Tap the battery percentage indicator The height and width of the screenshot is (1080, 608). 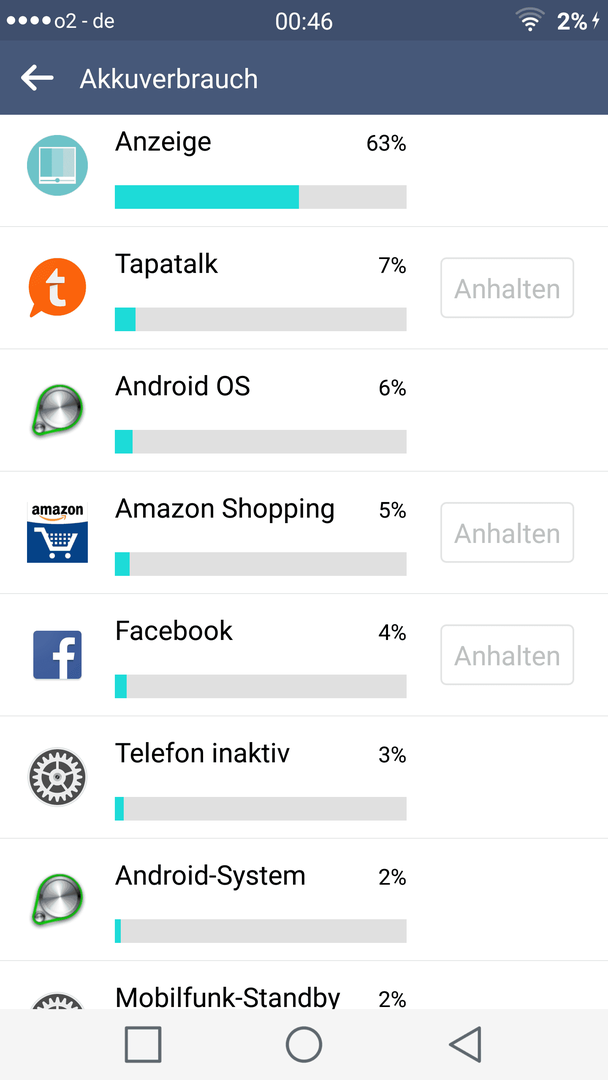572,21
